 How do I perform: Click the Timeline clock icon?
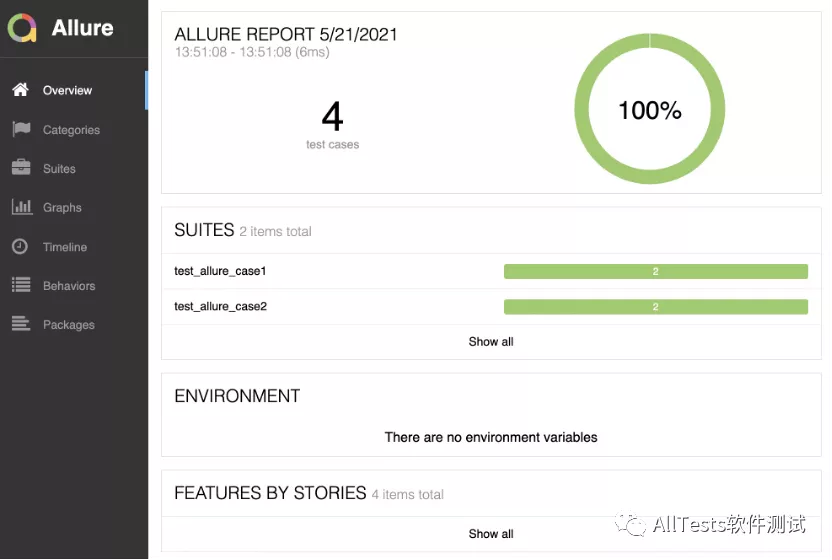tap(20, 246)
